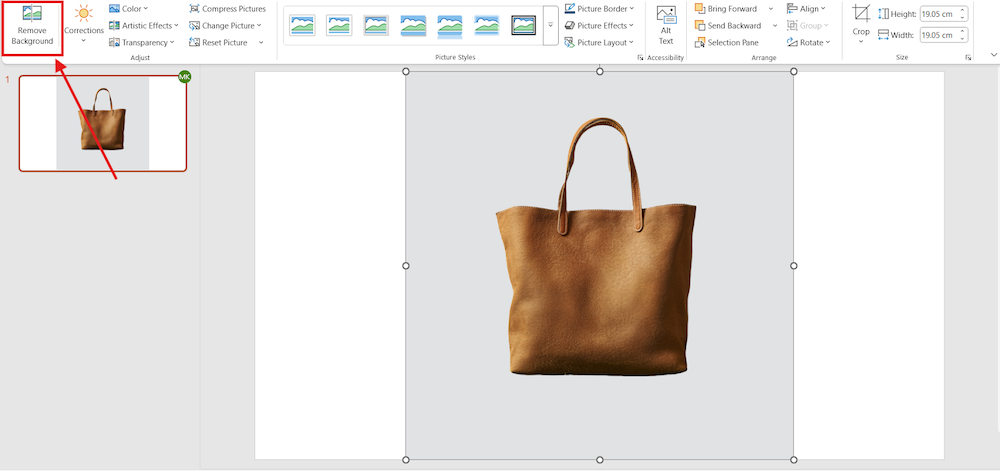Image resolution: width=1000 pixels, height=471 pixels.
Task: Apply the black-framed seventh picture style
Action: click(524, 25)
